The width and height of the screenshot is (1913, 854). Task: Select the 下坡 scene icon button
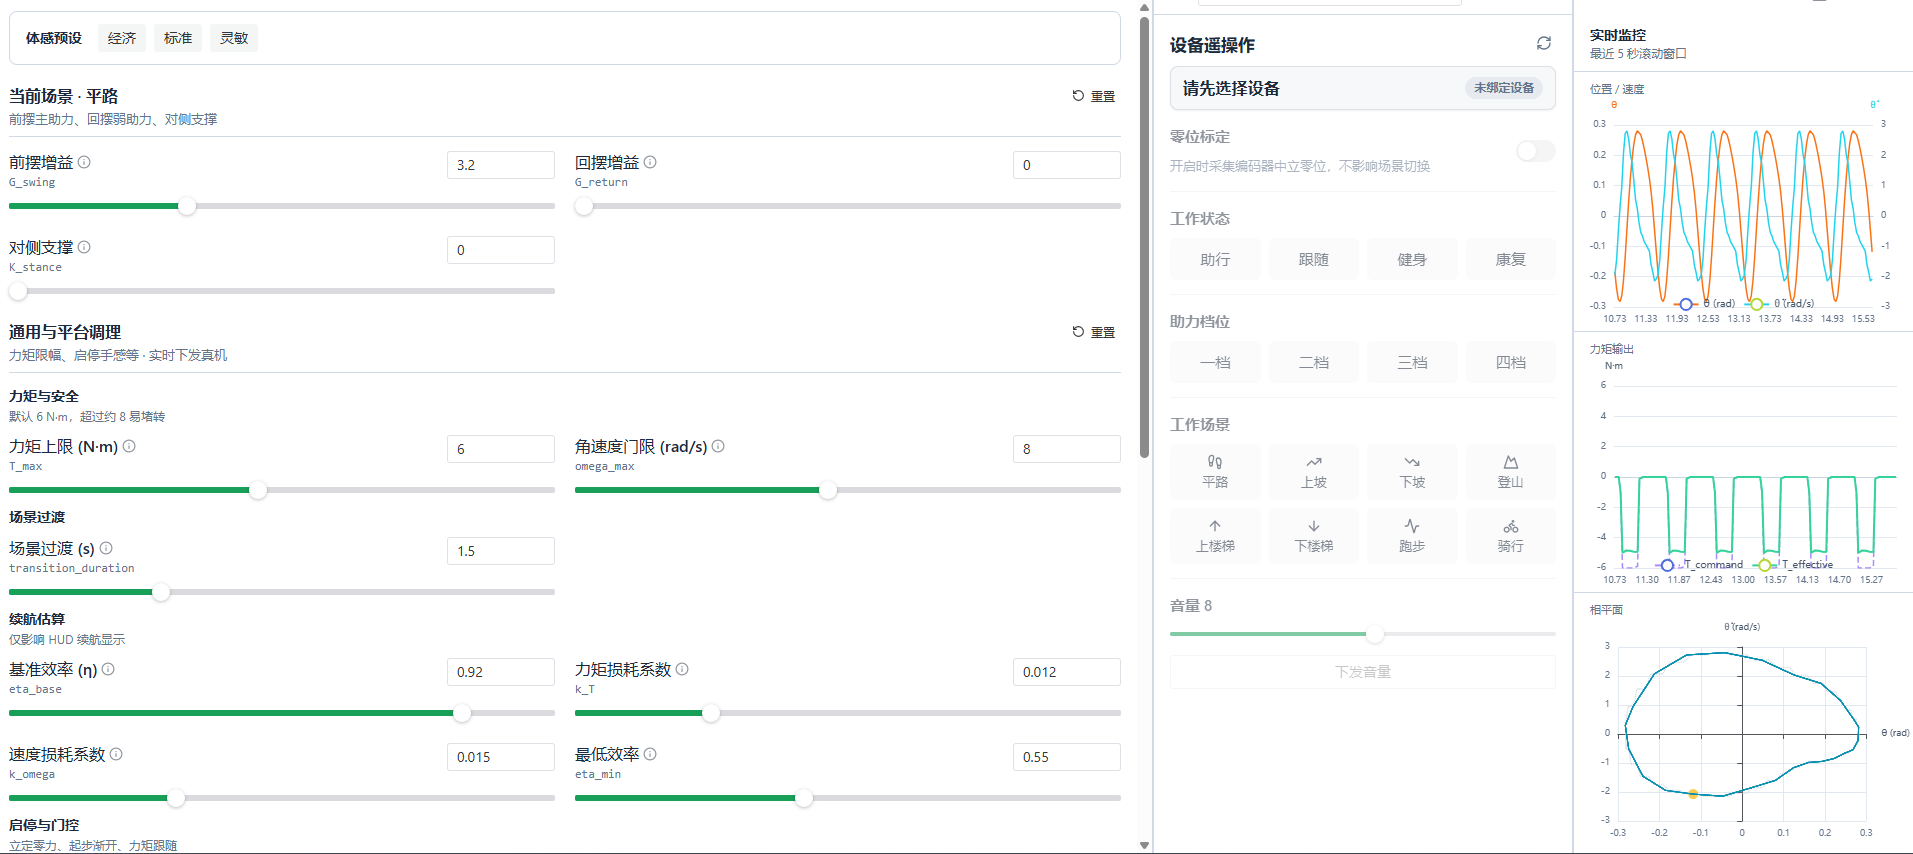point(1411,471)
